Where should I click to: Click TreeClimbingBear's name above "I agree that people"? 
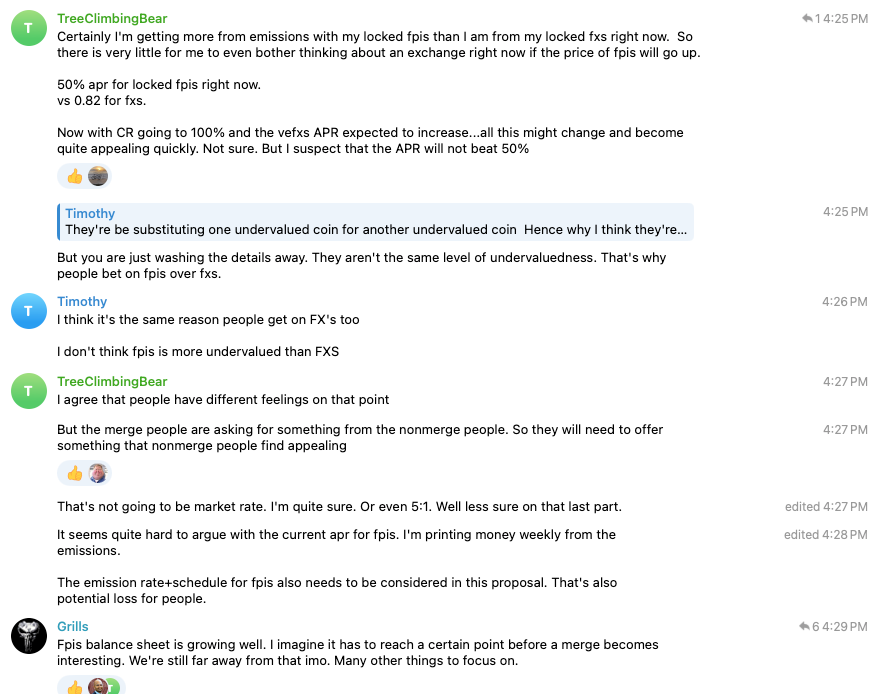[112, 382]
